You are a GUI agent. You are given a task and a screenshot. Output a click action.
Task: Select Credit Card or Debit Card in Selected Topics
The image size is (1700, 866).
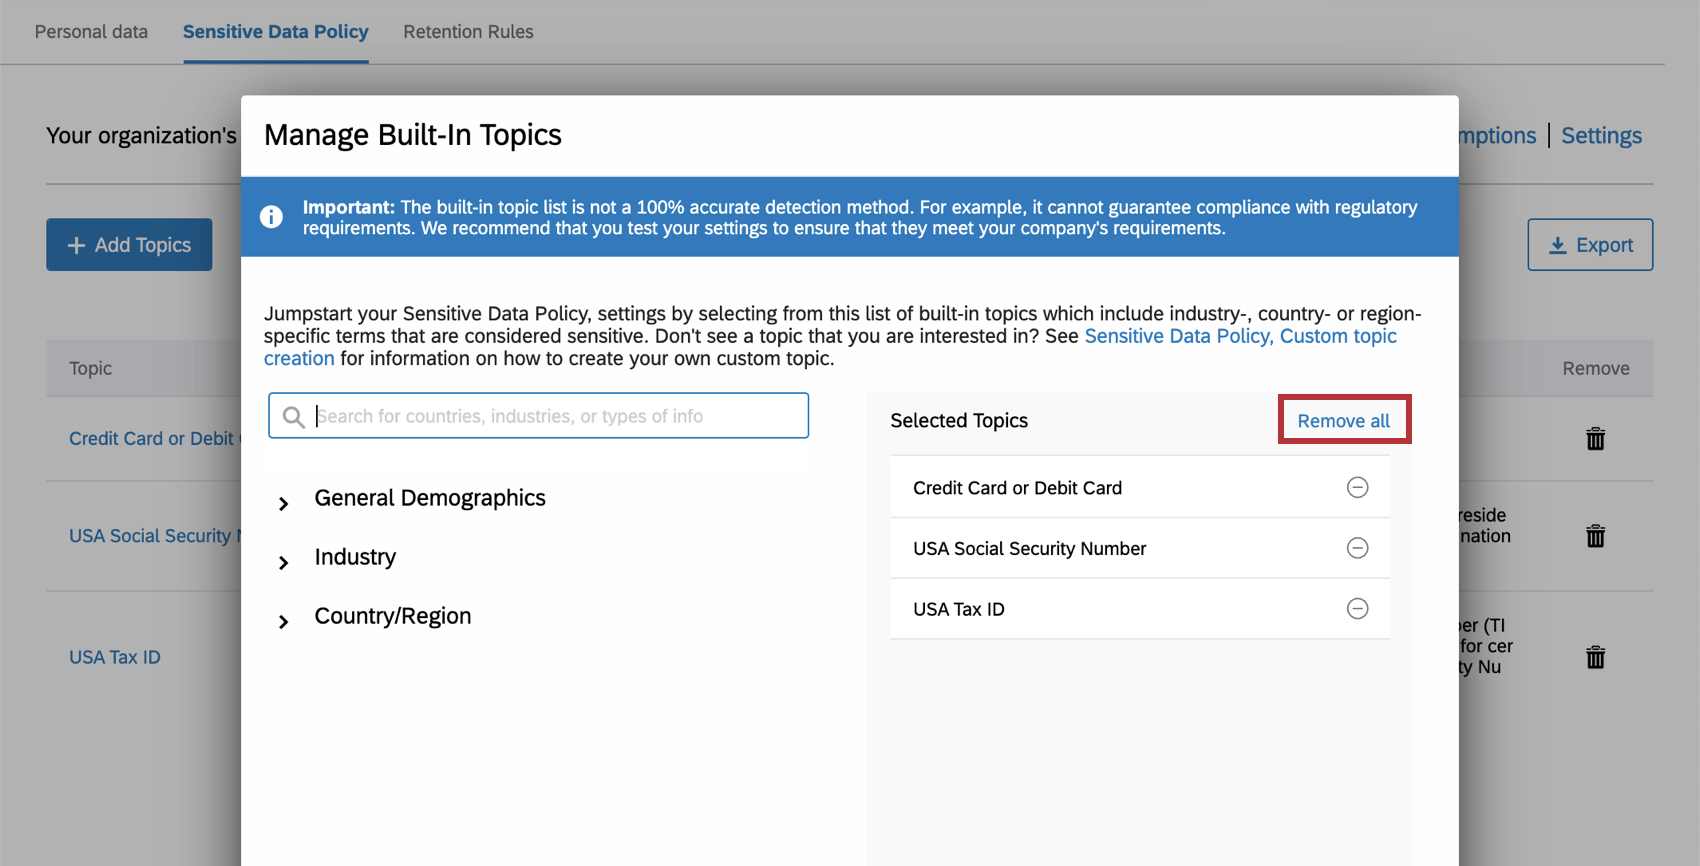[1140, 487]
